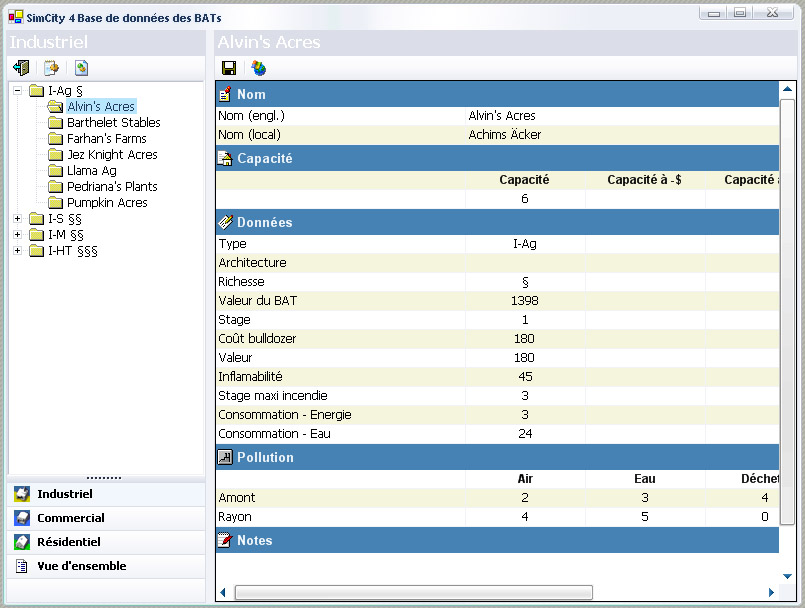Collapse the I-Ag § tree node
The image size is (805, 608).
pyautogui.click(x=17, y=90)
